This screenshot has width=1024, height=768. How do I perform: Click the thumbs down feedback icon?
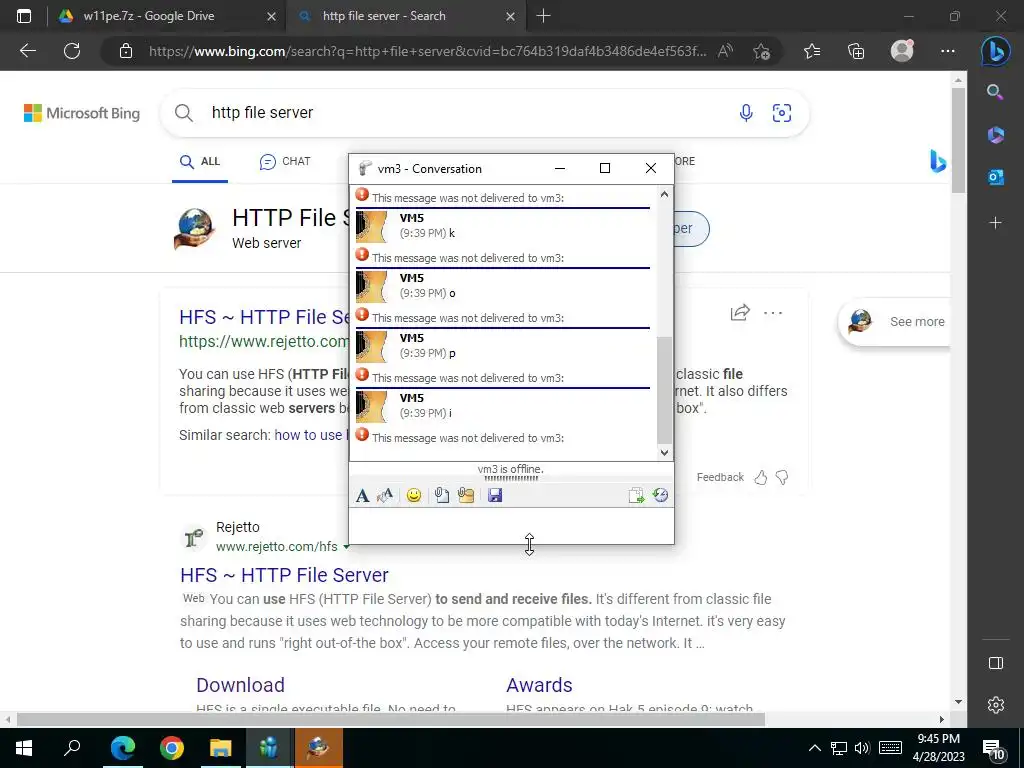(x=782, y=477)
